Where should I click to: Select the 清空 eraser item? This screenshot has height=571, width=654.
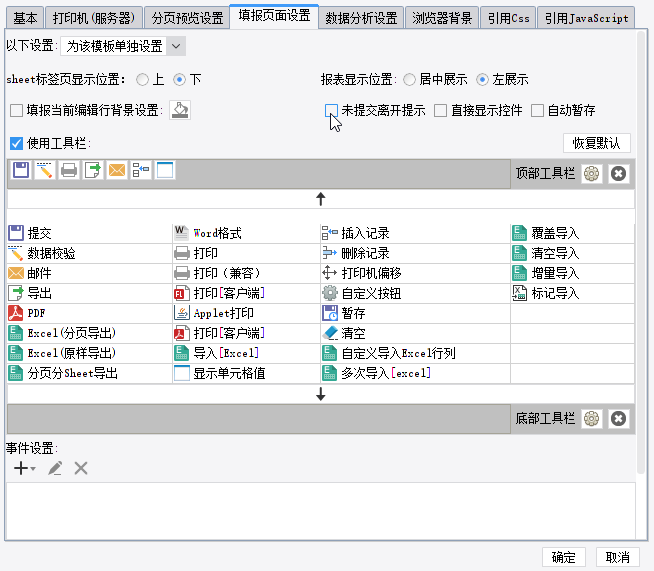click(x=415, y=333)
